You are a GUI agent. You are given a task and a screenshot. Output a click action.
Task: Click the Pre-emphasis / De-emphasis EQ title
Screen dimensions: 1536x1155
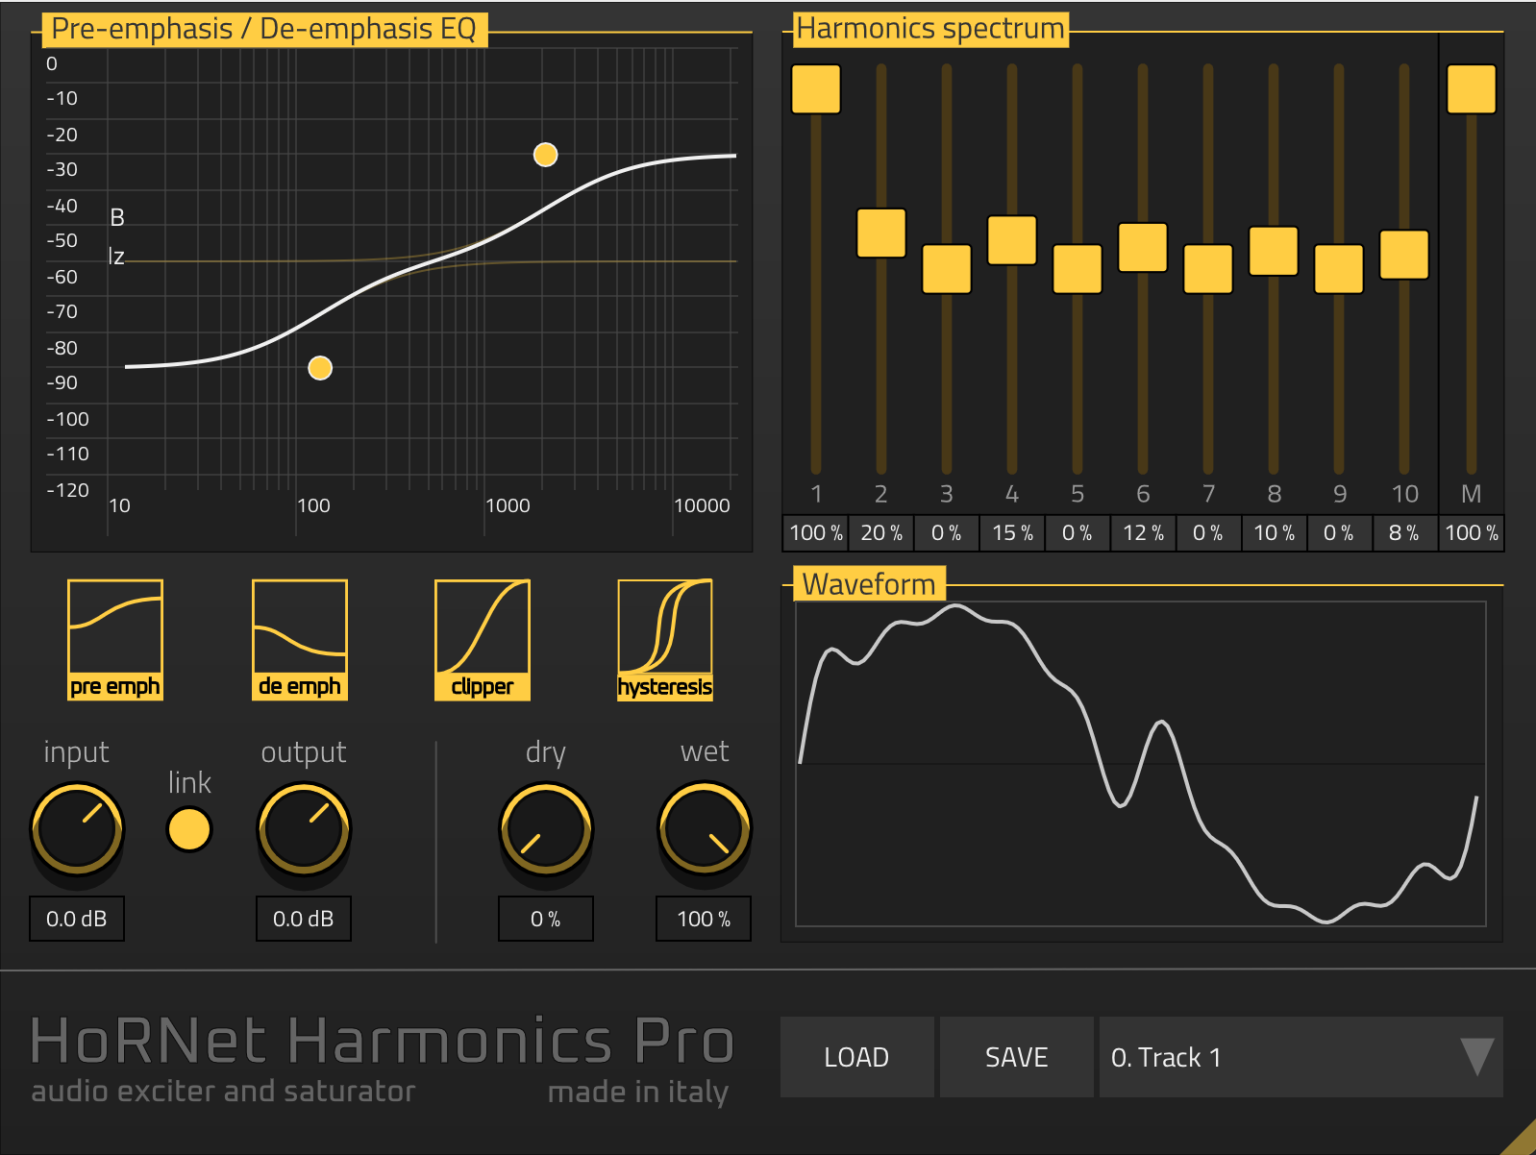pos(266,29)
